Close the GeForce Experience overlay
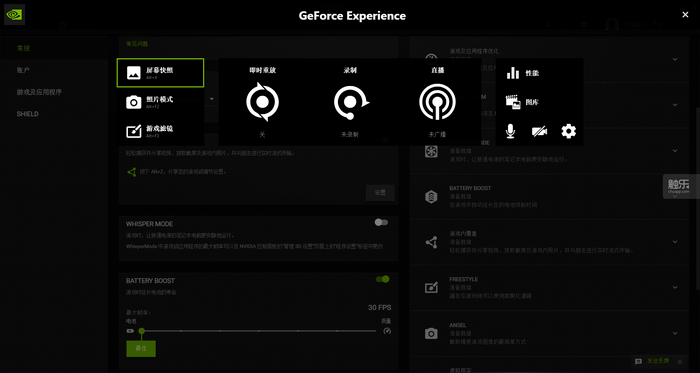The height and width of the screenshot is (373, 700). point(685,15)
